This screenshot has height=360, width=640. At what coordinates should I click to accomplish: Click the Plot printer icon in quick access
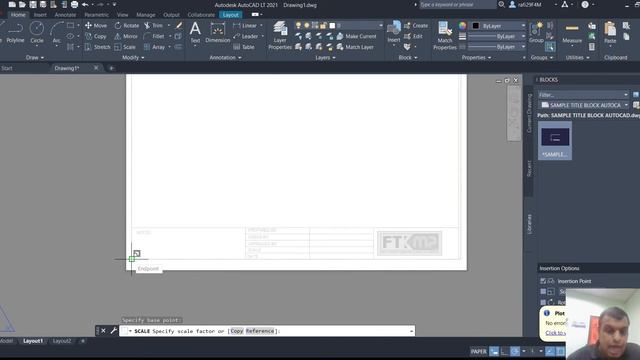pos(74,4)
